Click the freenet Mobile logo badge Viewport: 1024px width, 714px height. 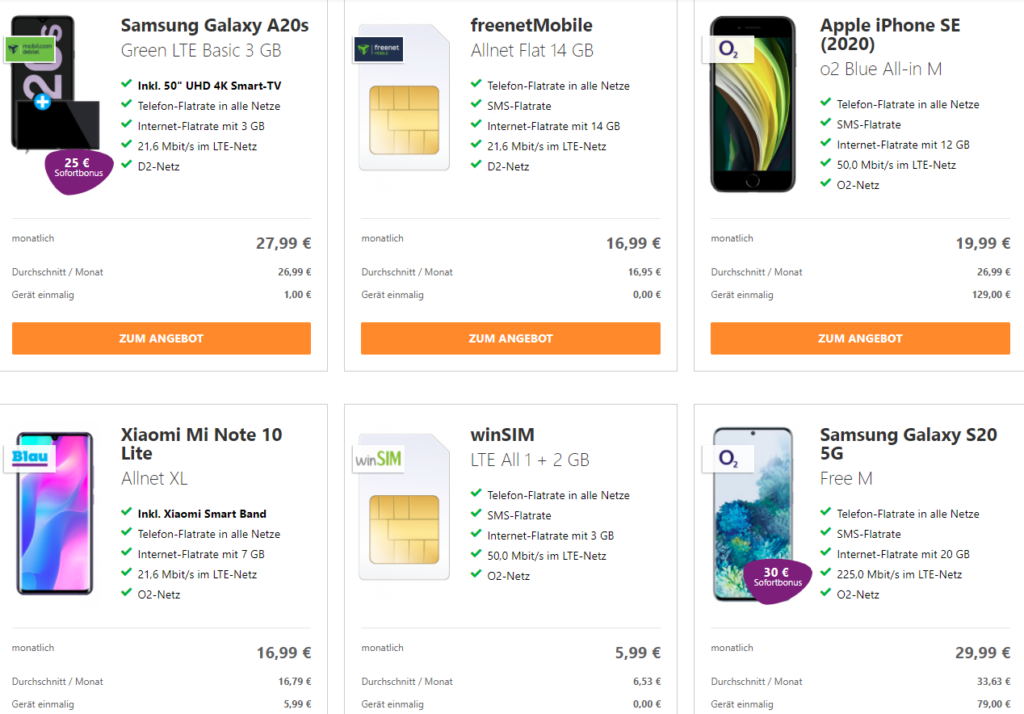(379, 49)
